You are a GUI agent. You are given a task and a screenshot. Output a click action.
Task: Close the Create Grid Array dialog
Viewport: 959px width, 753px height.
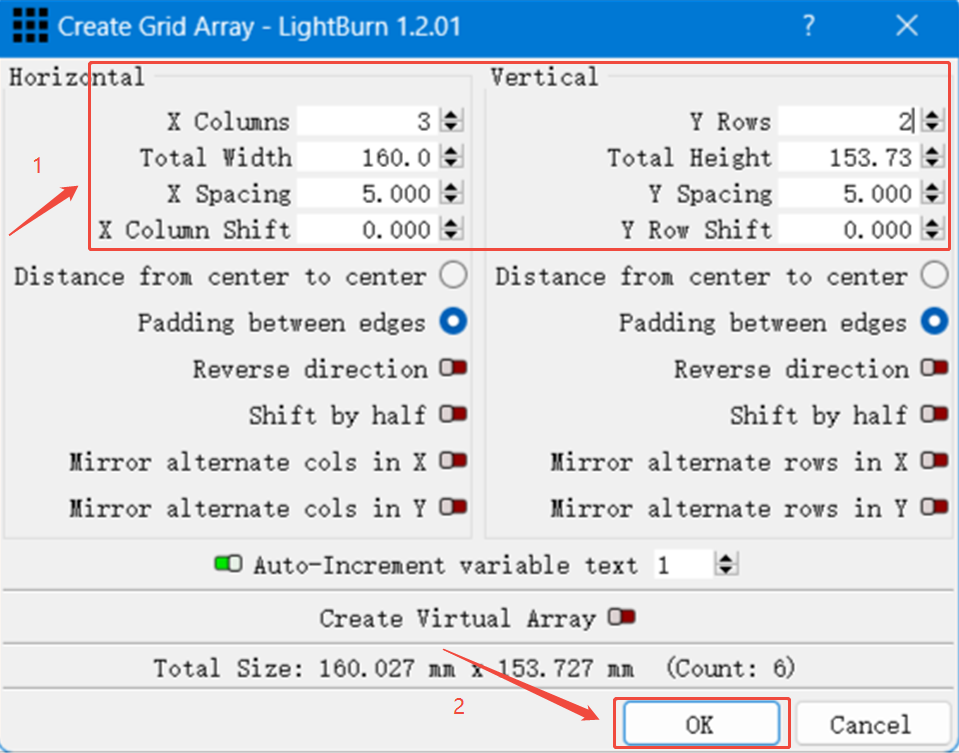click(906, 26)
